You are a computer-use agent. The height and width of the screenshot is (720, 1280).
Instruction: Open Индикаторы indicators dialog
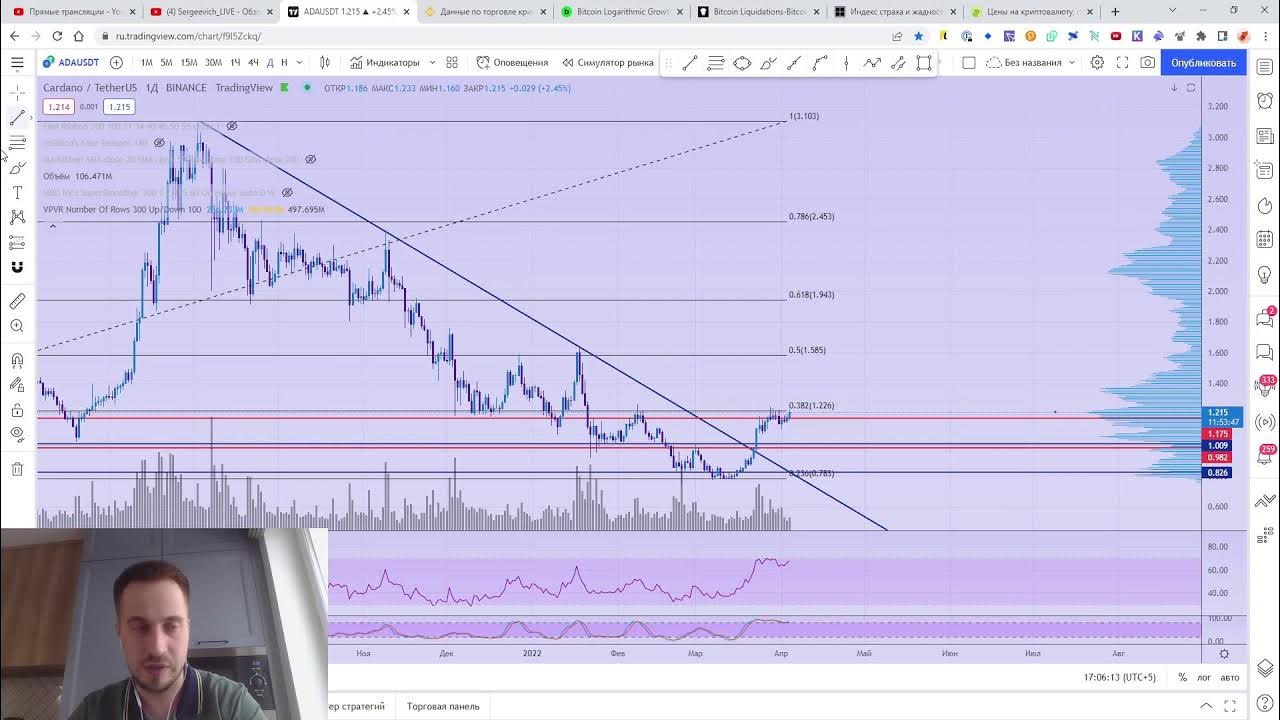[384, 62]
